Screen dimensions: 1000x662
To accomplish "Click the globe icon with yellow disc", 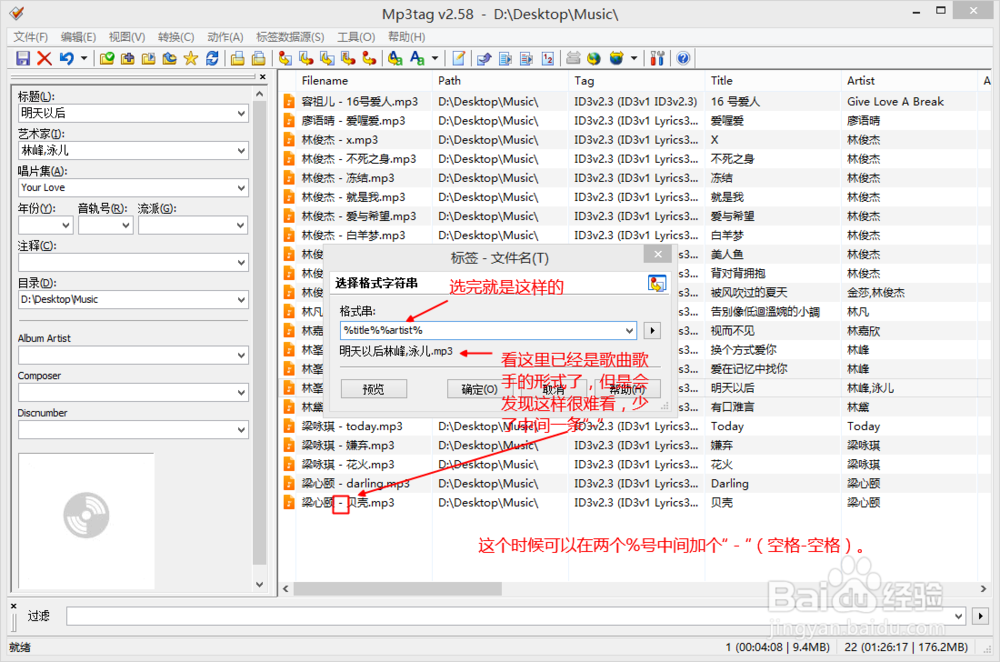I will (616, 59).
